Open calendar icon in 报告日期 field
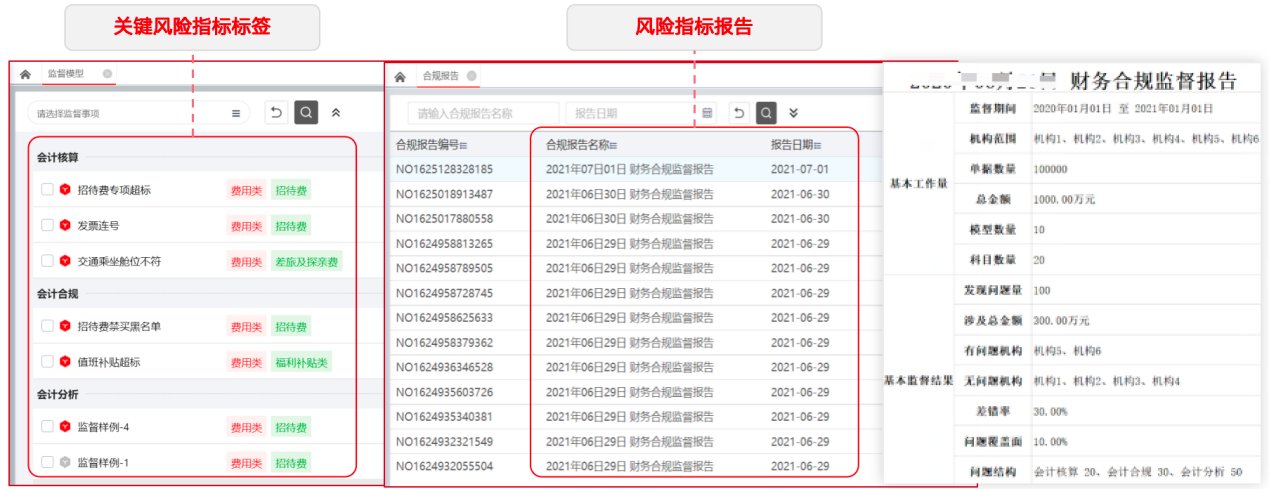Viewport: 1269px width, 489px height. point(708,113)
